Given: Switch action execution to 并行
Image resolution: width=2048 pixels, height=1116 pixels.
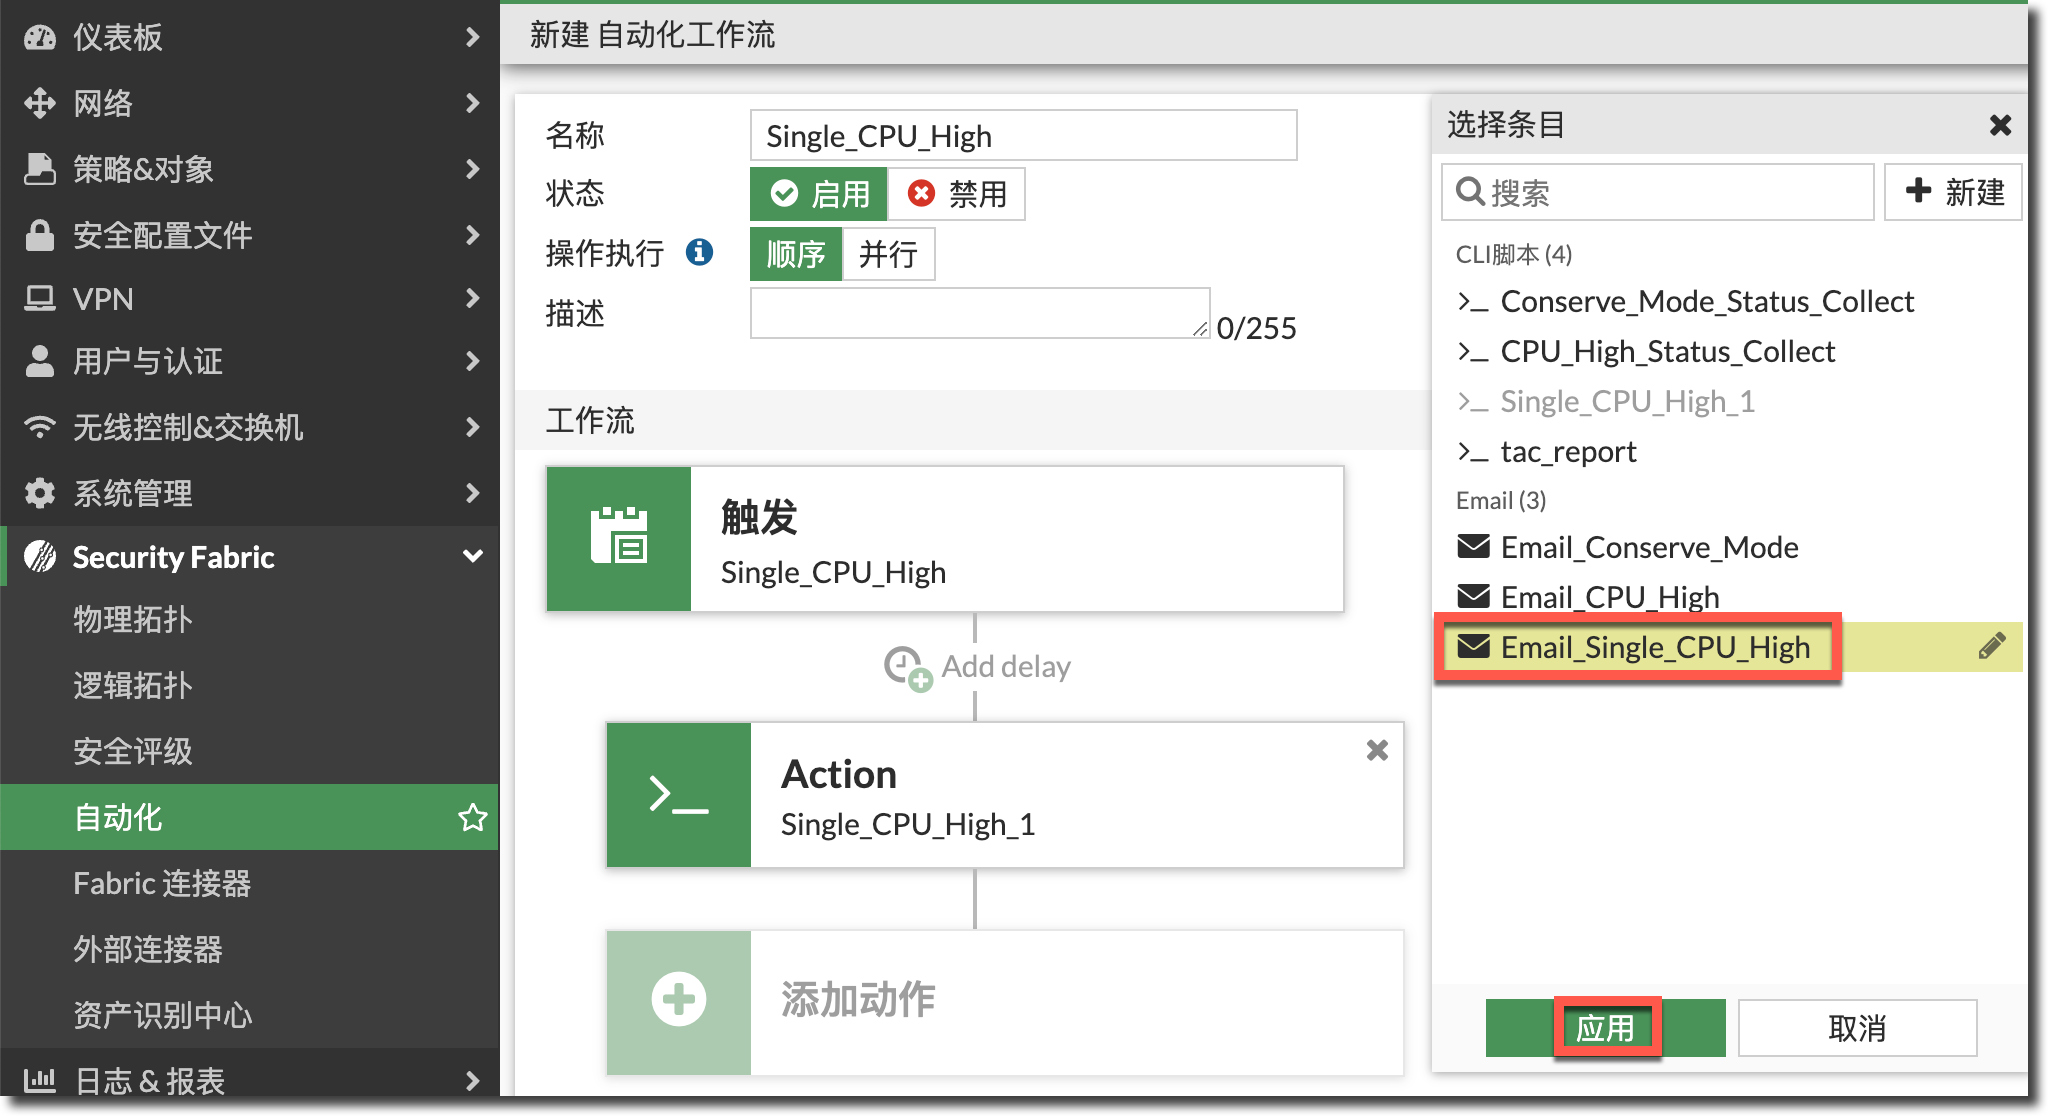Looking at the screenshot, I should click(x=888, y=254).
